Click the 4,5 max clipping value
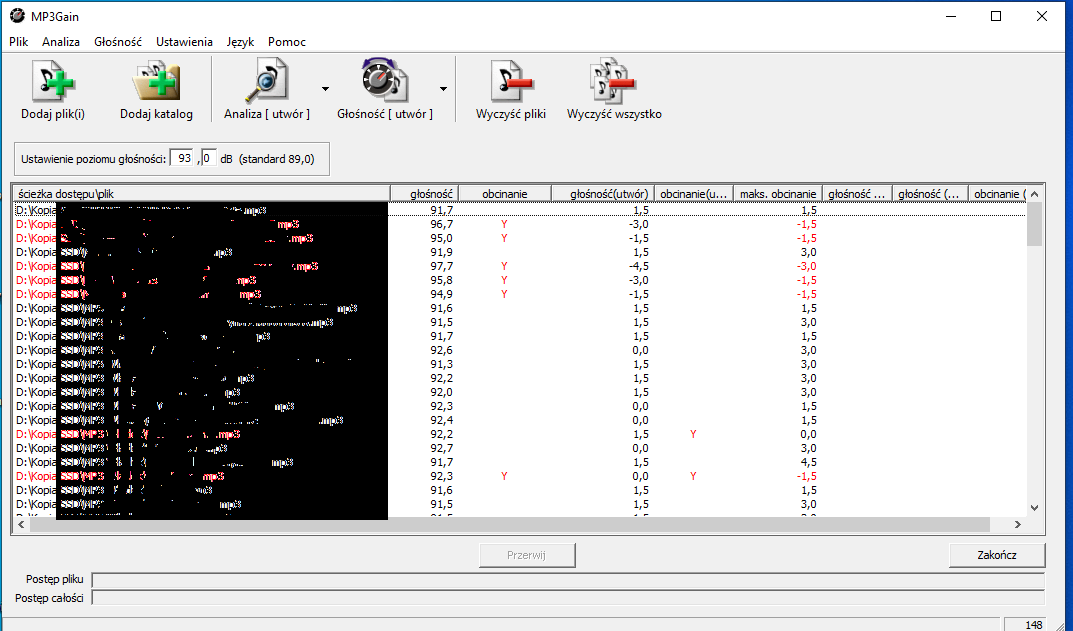Screen dimensions: 1073x631 point(808,463)
